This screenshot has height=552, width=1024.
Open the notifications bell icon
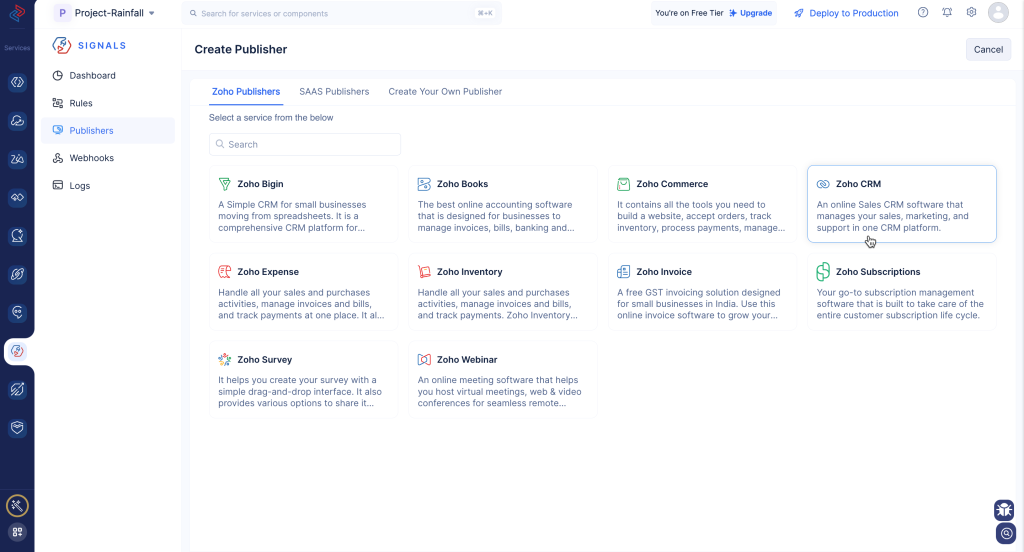click(947, 12)
